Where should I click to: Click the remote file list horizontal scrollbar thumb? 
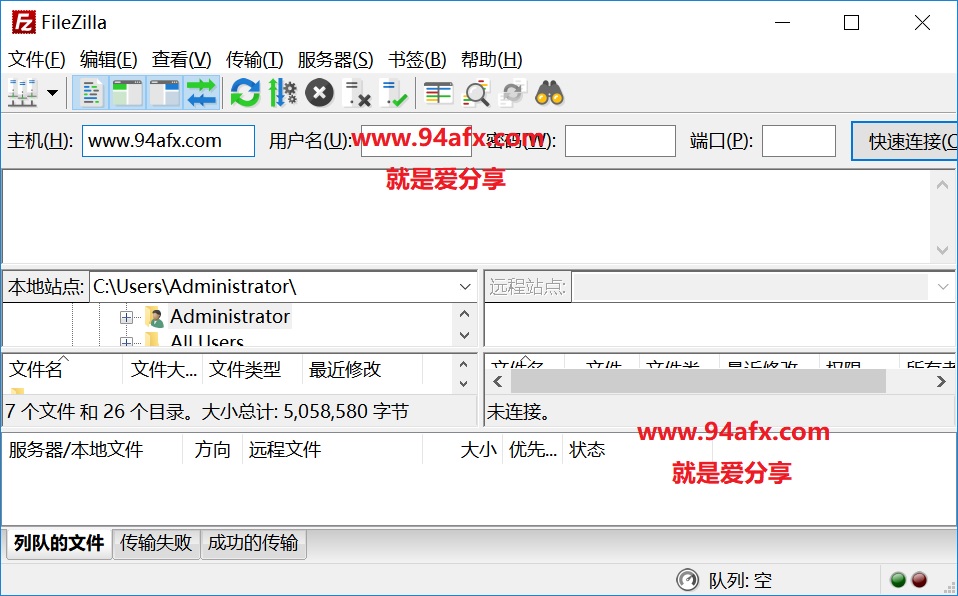pos(698,381)
